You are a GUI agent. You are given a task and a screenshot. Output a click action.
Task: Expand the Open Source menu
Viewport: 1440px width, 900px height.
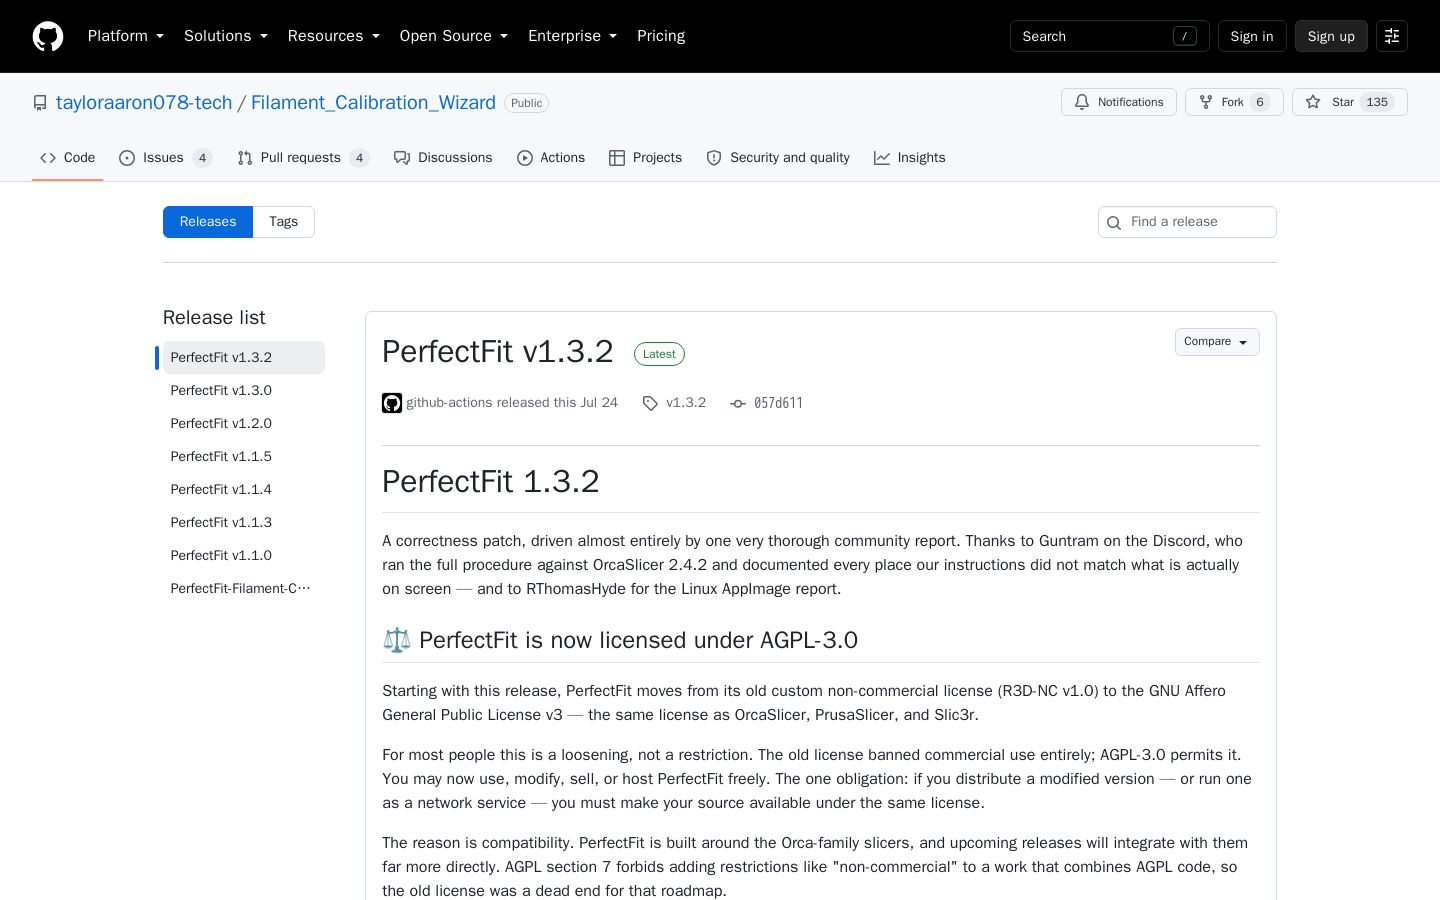coord(454,36)
